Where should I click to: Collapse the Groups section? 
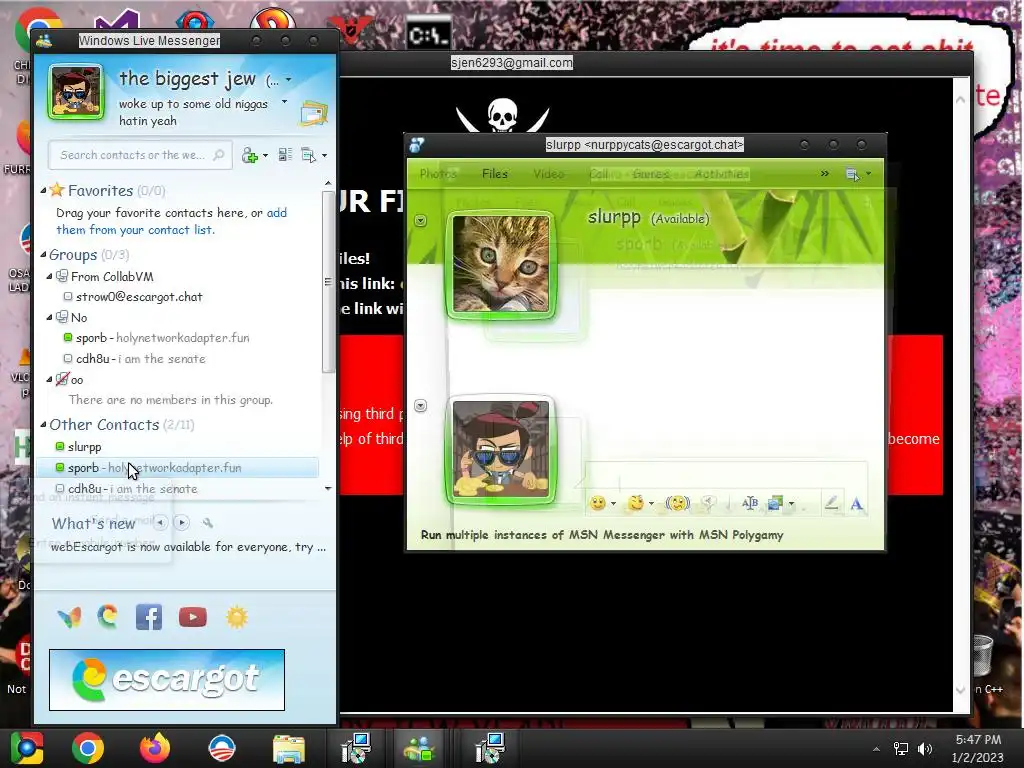coord(43,254)
